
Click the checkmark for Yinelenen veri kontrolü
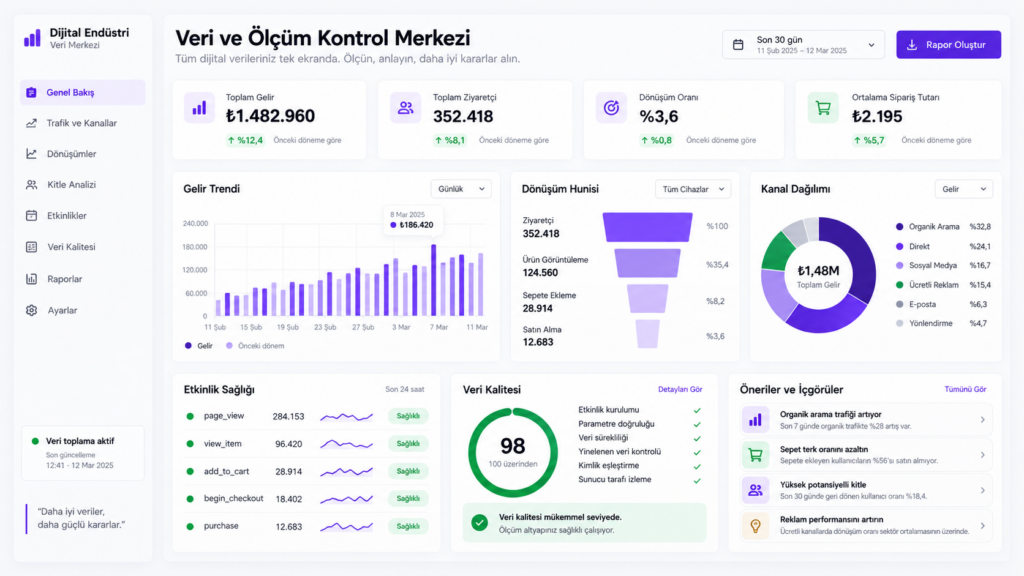tap(697, 452)
